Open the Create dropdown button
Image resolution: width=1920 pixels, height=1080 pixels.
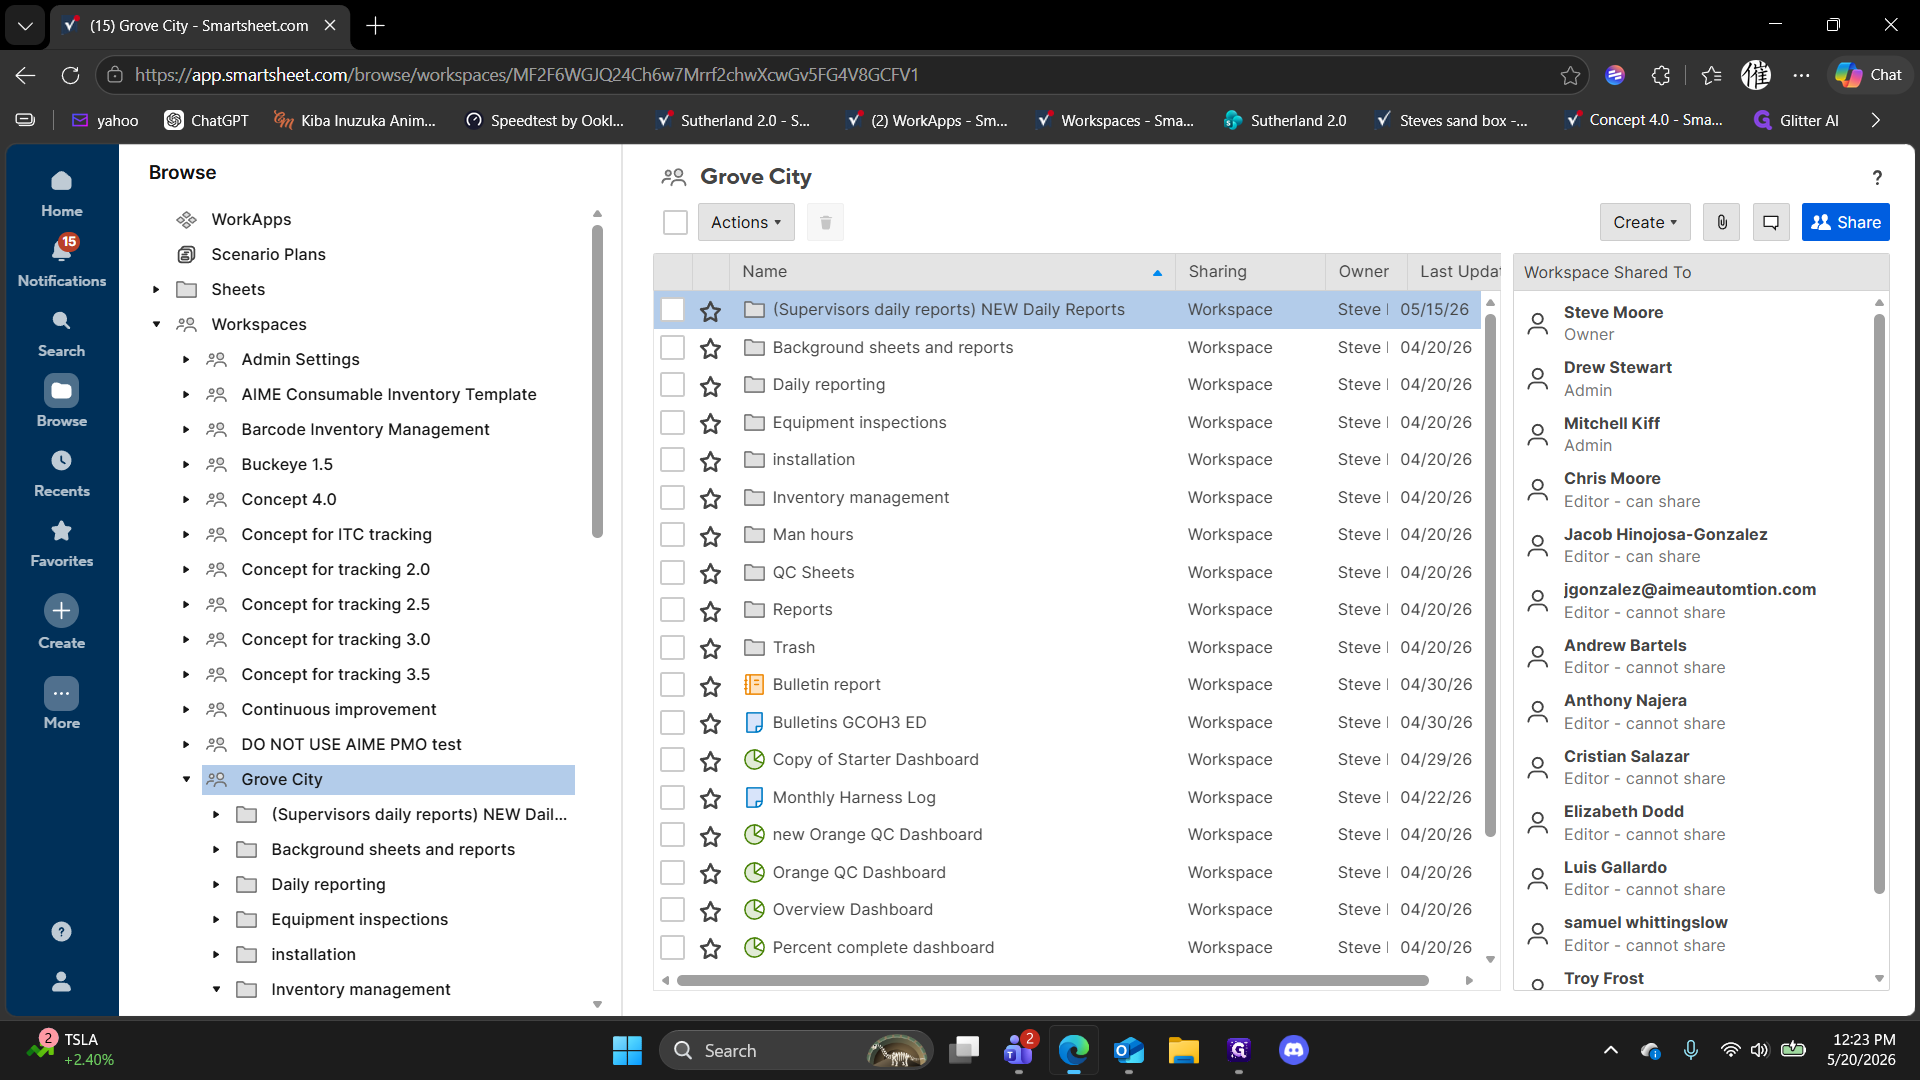1645,222
